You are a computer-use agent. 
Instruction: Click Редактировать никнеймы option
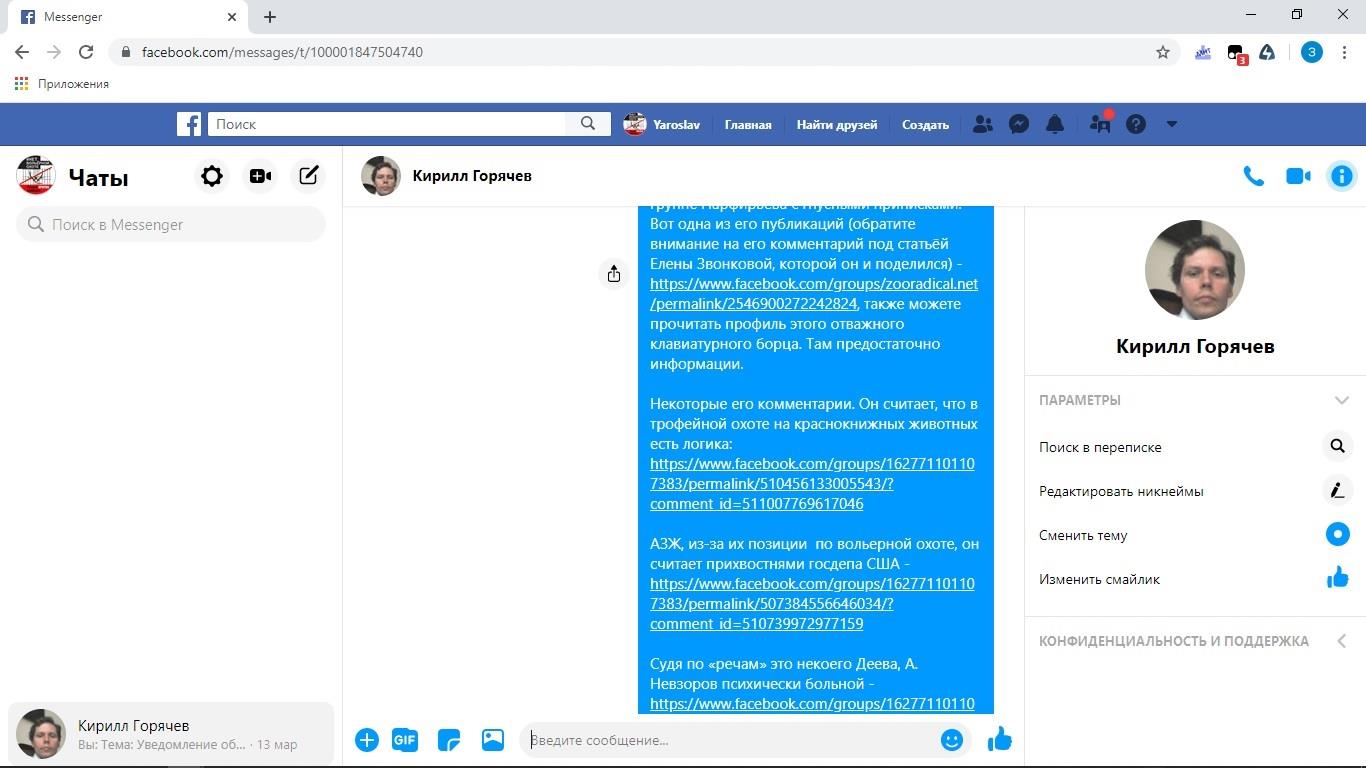click(1121, 491)
